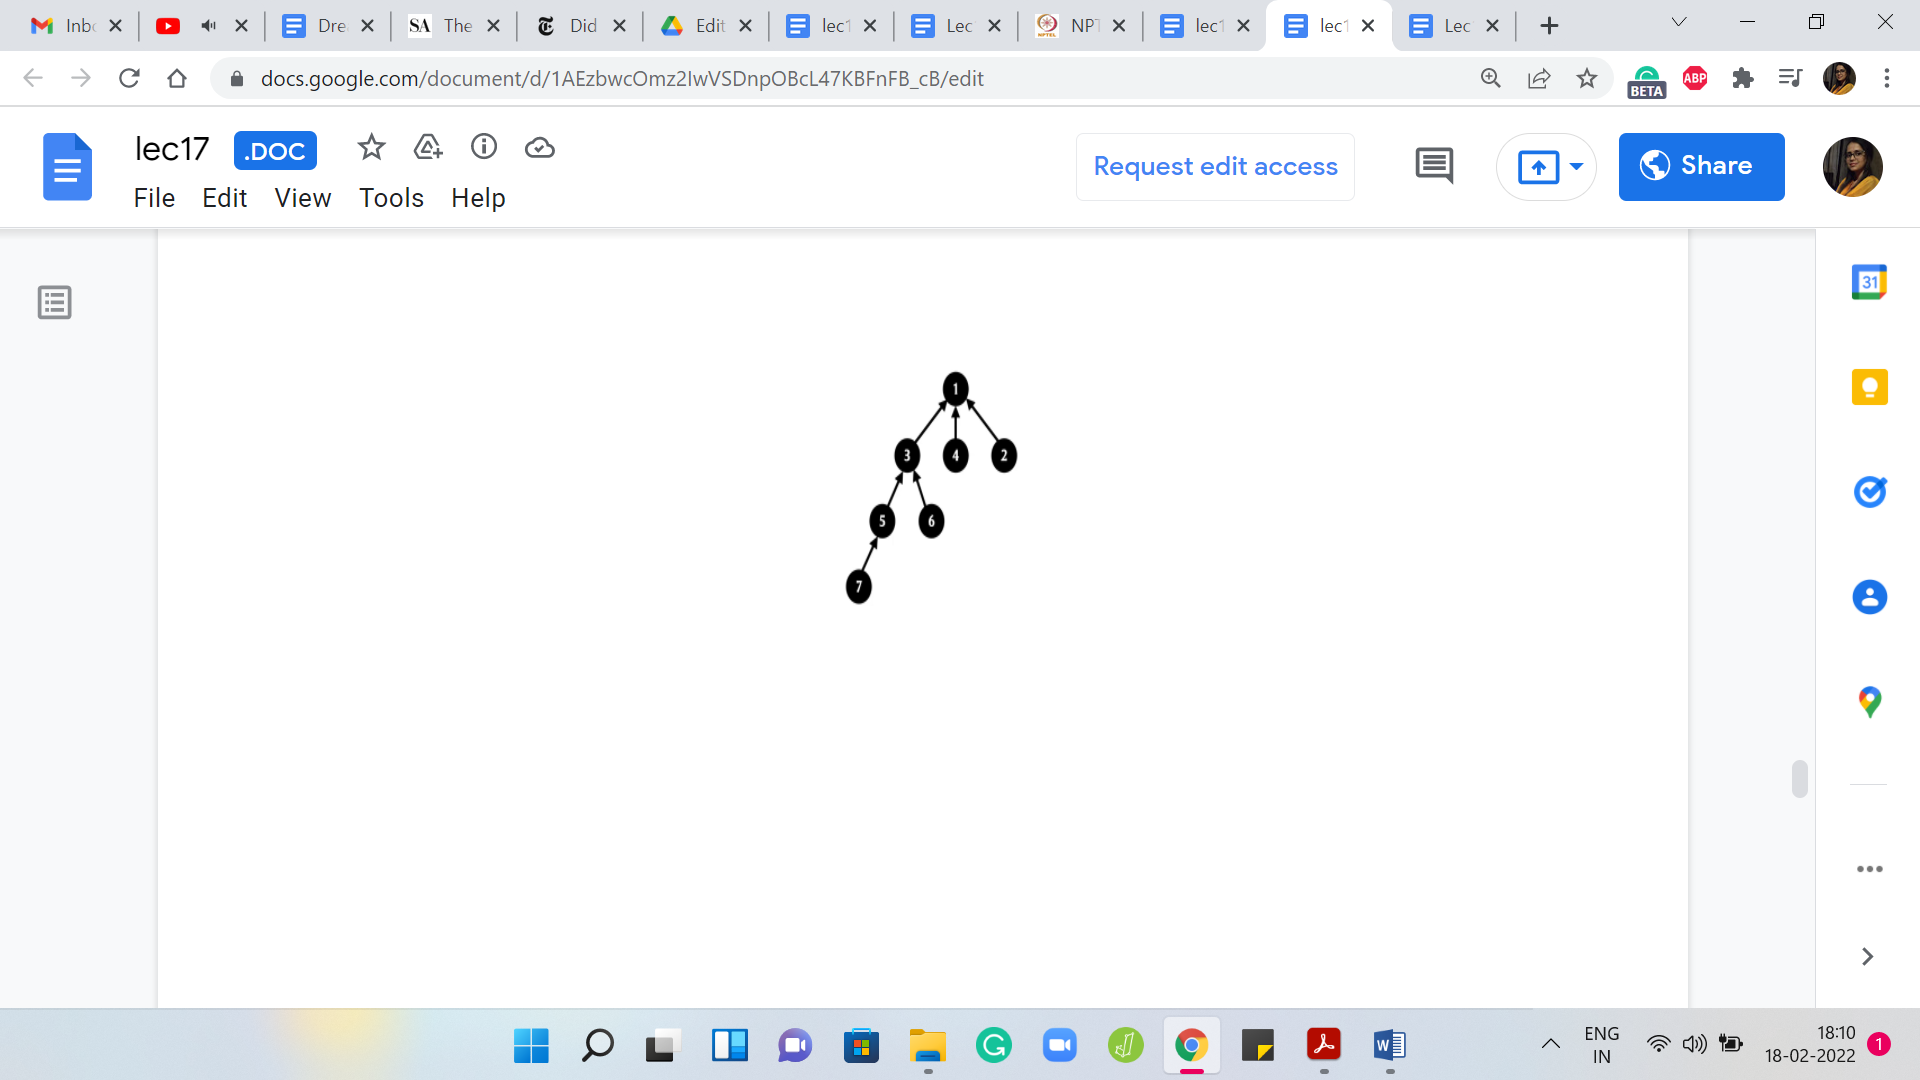The height and width of the screenshot is (1080, 1920).
Task: Show hidden system tray icons
Action: 1550,1044
